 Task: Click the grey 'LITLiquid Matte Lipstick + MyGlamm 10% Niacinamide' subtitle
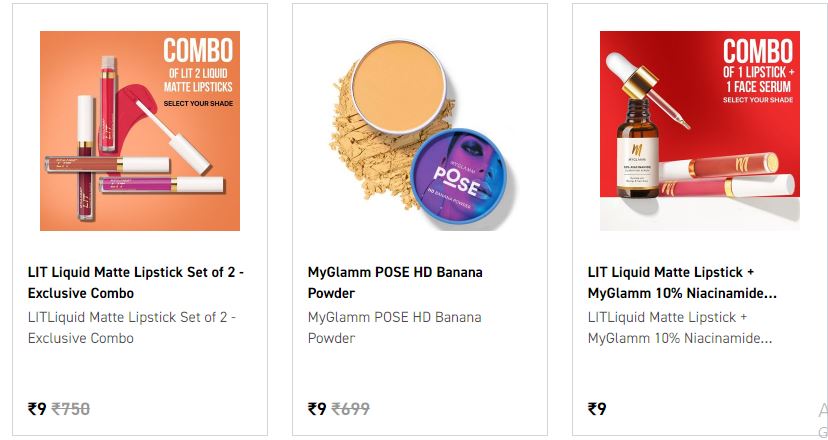pyautogui.click(x=680, y=327)
